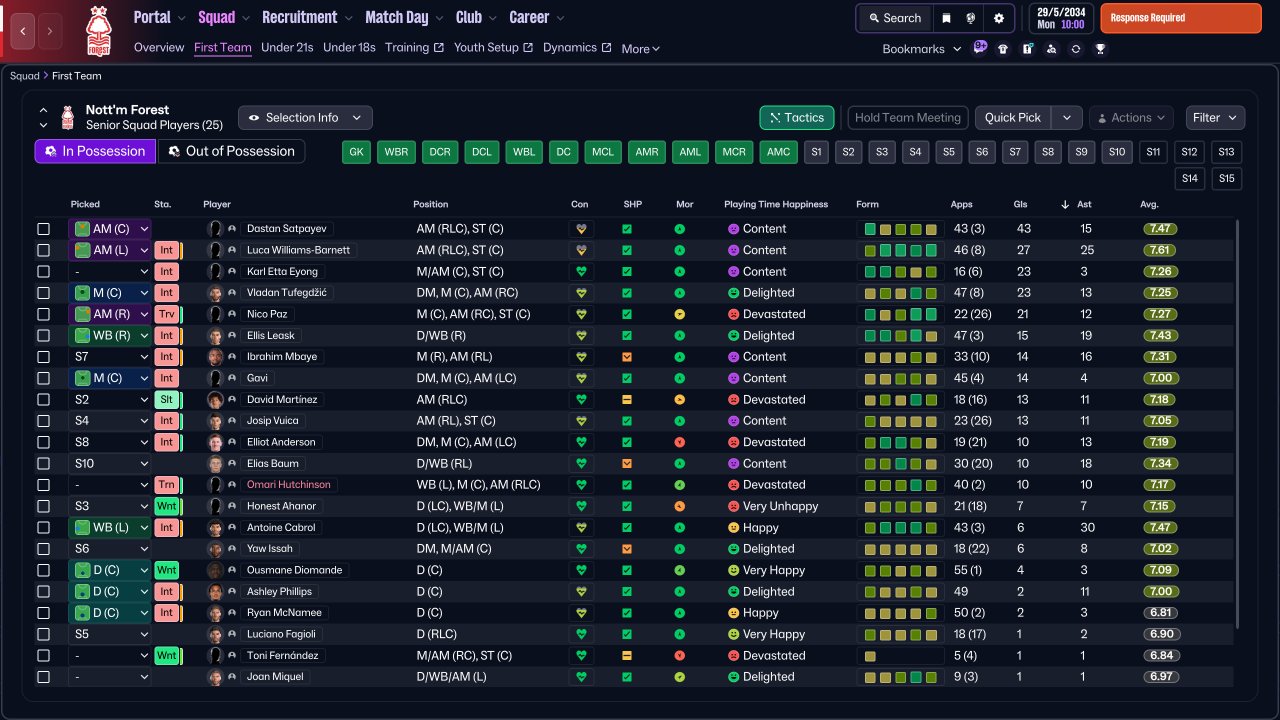Image resolution: width=1280 pixels, height=720 pixels.
Task: Click the Wnt status badge for Ousmane Diomande
Action: click(167, 570)
